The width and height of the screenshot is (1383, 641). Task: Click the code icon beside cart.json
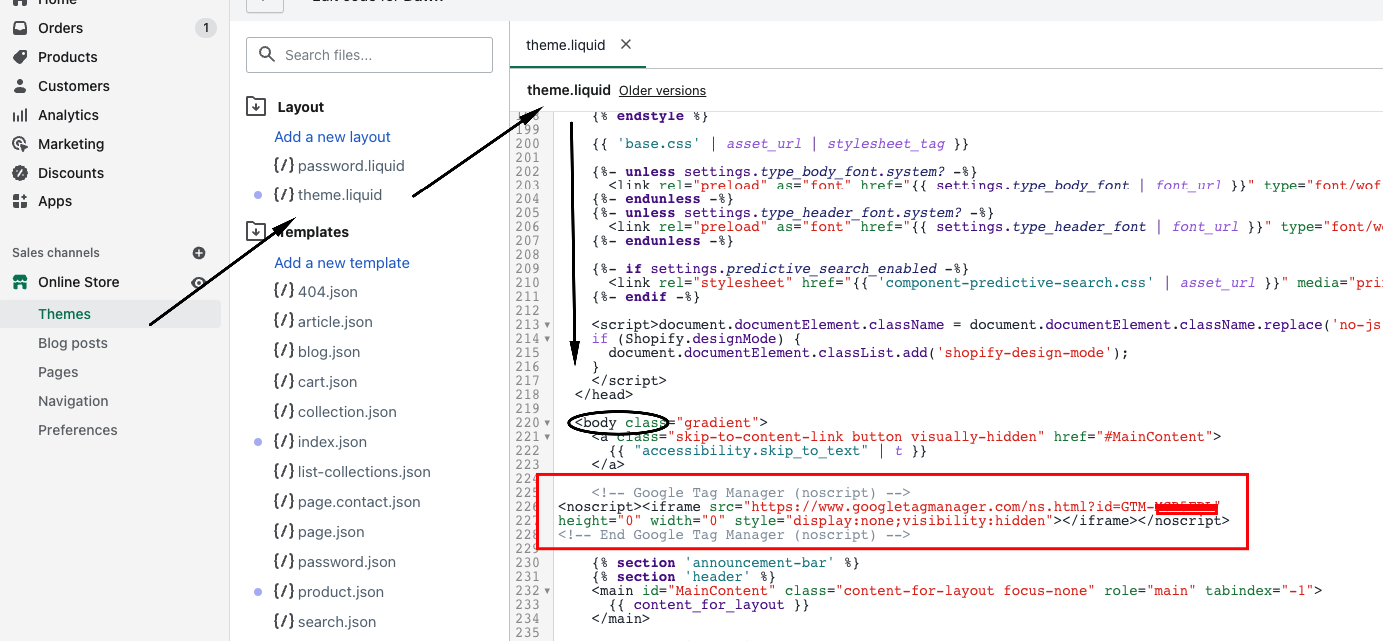click(283, 381)
